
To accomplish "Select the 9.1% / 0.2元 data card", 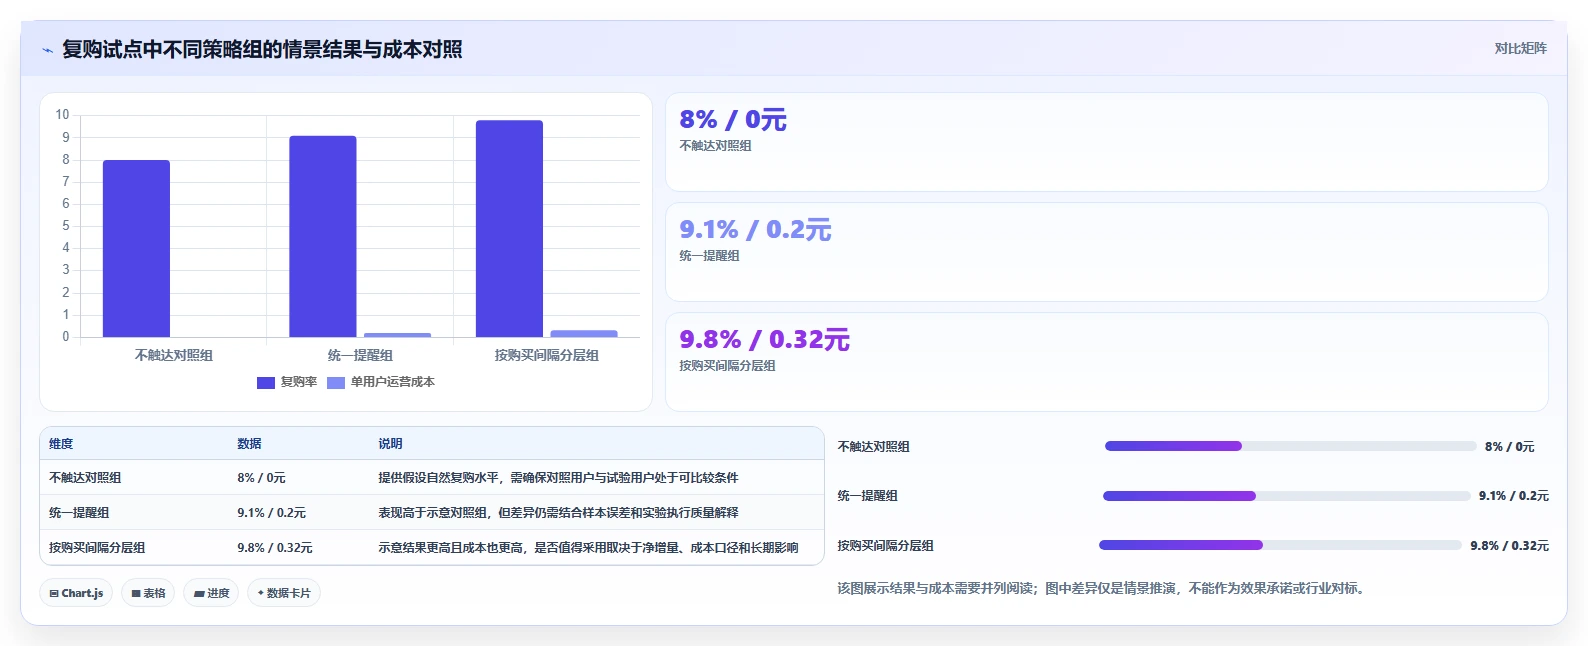I will pos(1107,252).
